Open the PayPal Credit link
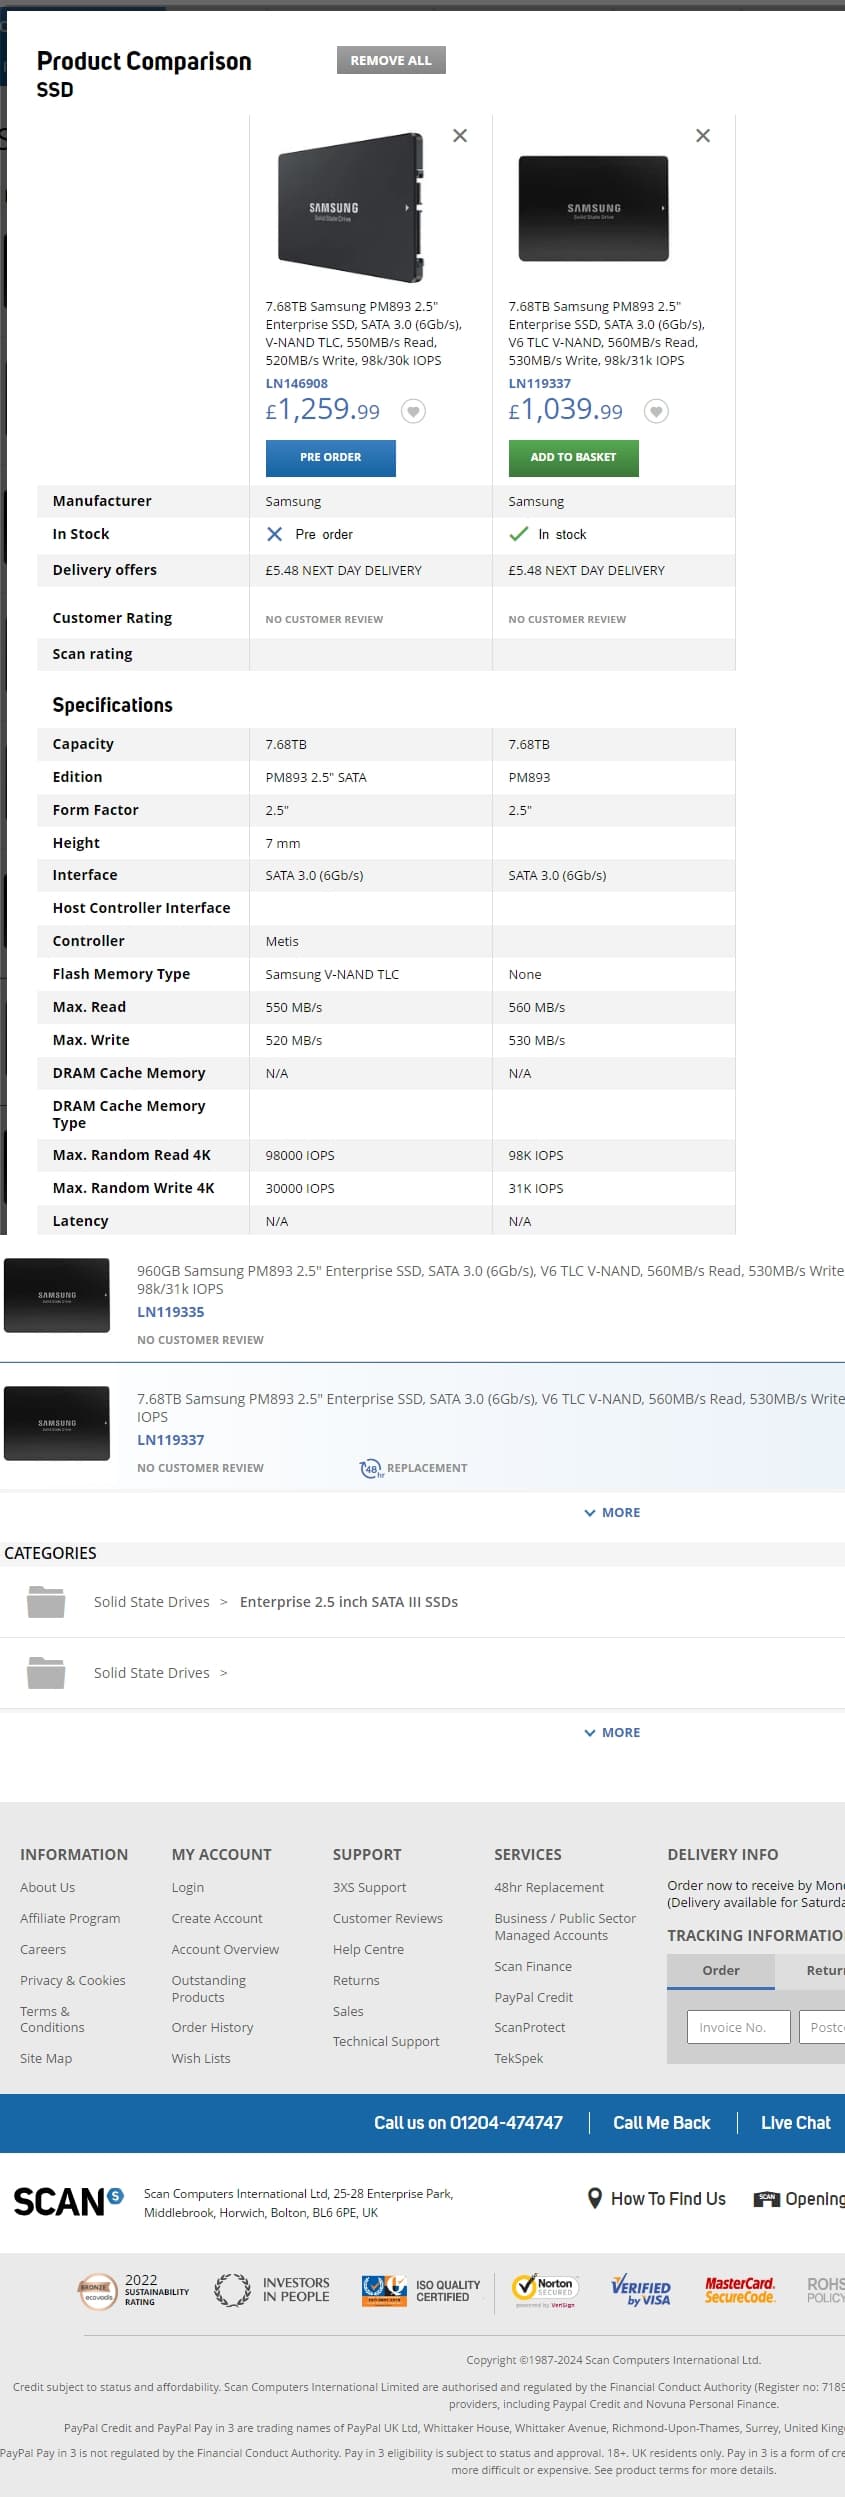 (x=534, y=1997)
